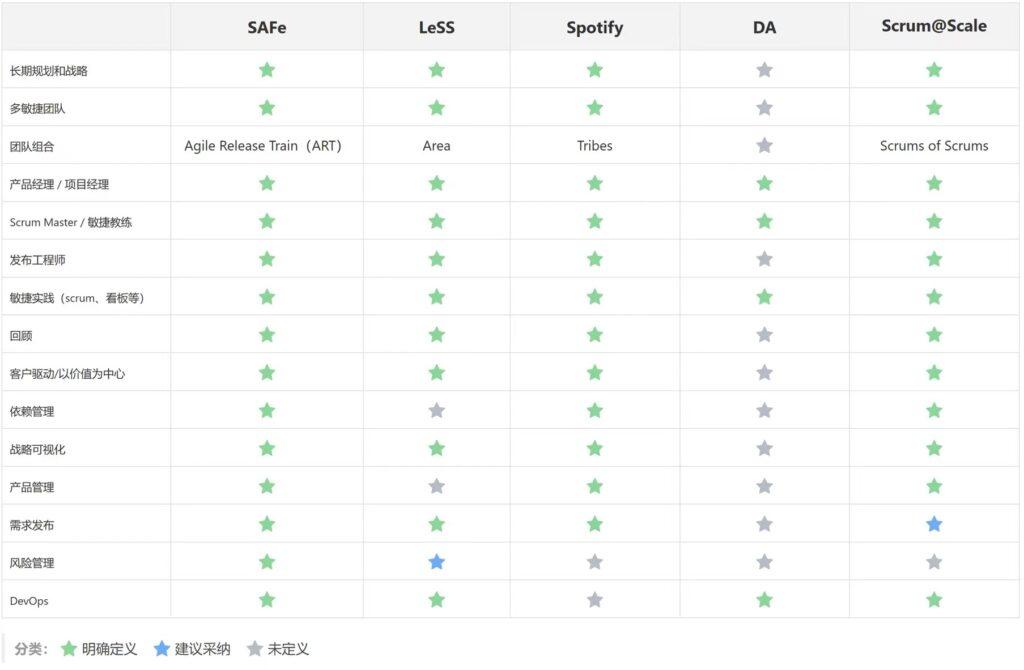Click the gray star for LeSS 依赖管理
Screen dimensions: 1024x670
pos(436,410)
